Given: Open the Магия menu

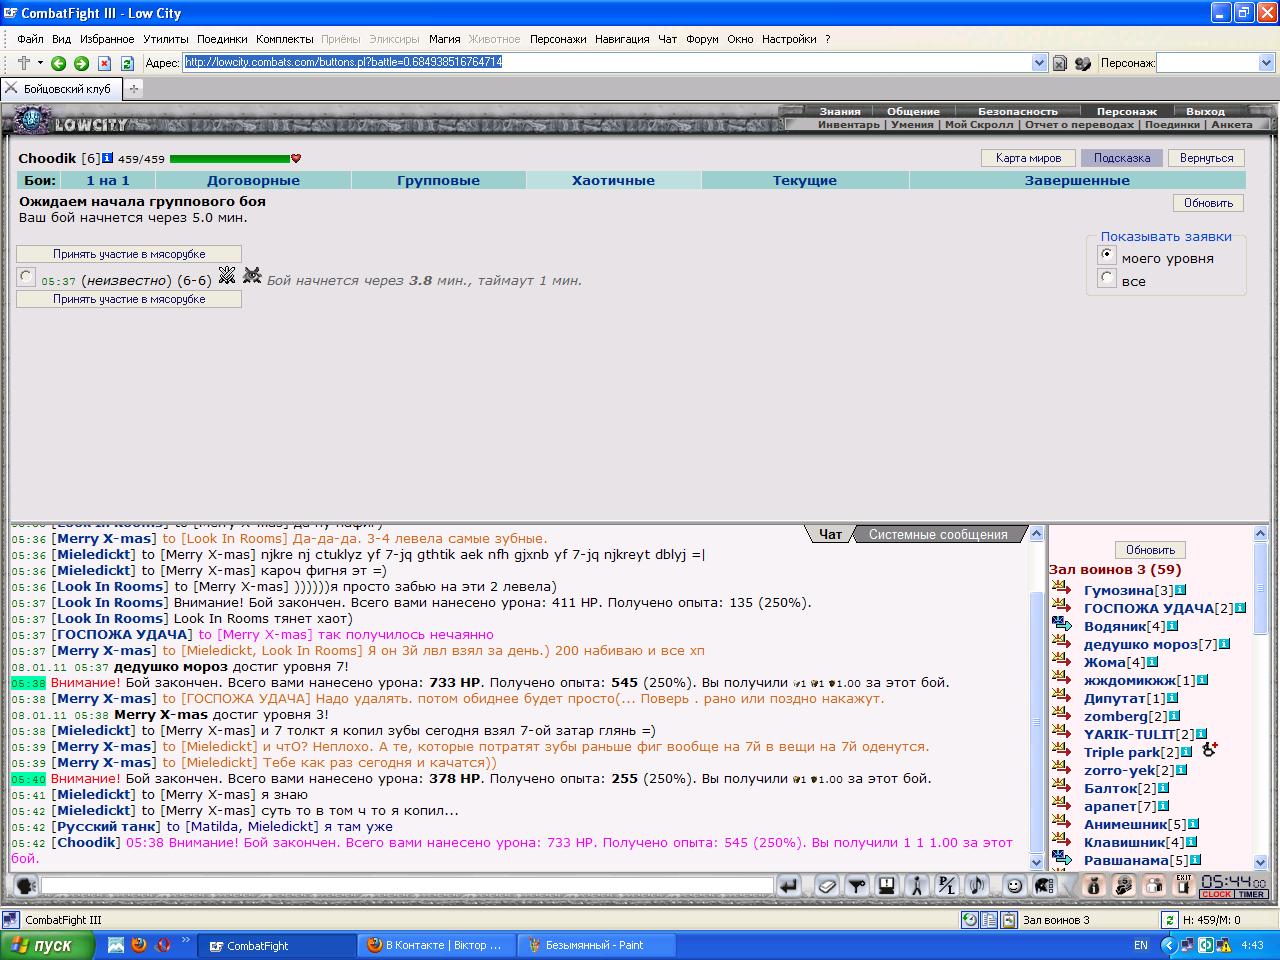Looking at the screenshot, I should [x=444, y=39].
